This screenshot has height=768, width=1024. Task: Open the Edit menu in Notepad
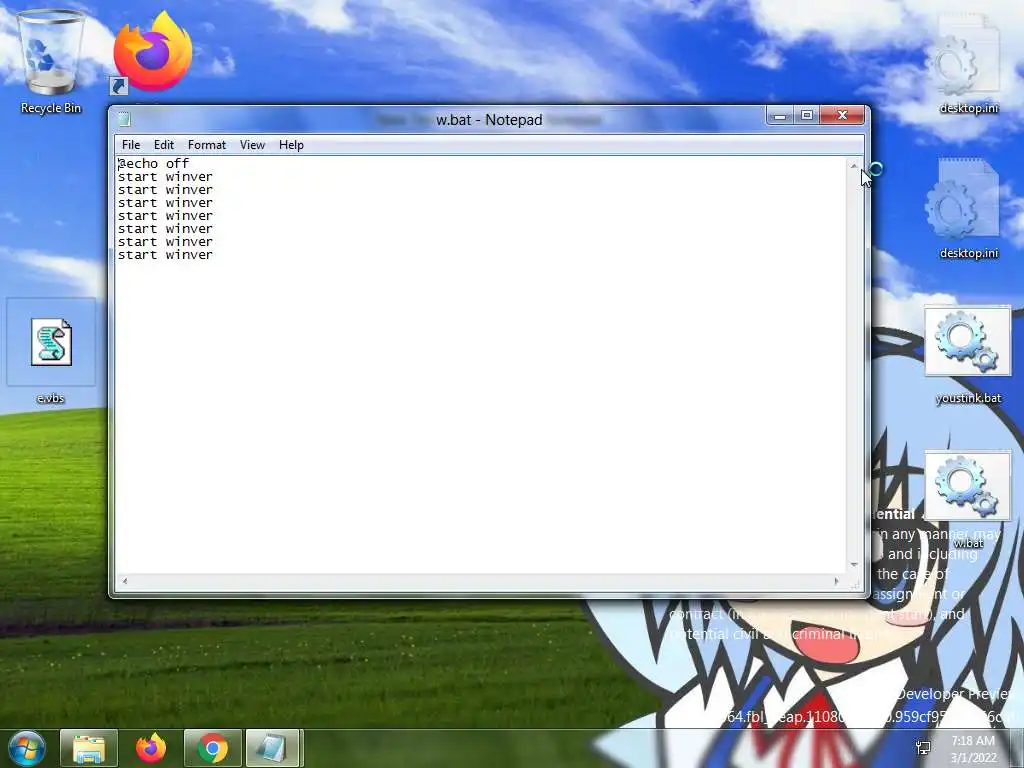(163, 145)
